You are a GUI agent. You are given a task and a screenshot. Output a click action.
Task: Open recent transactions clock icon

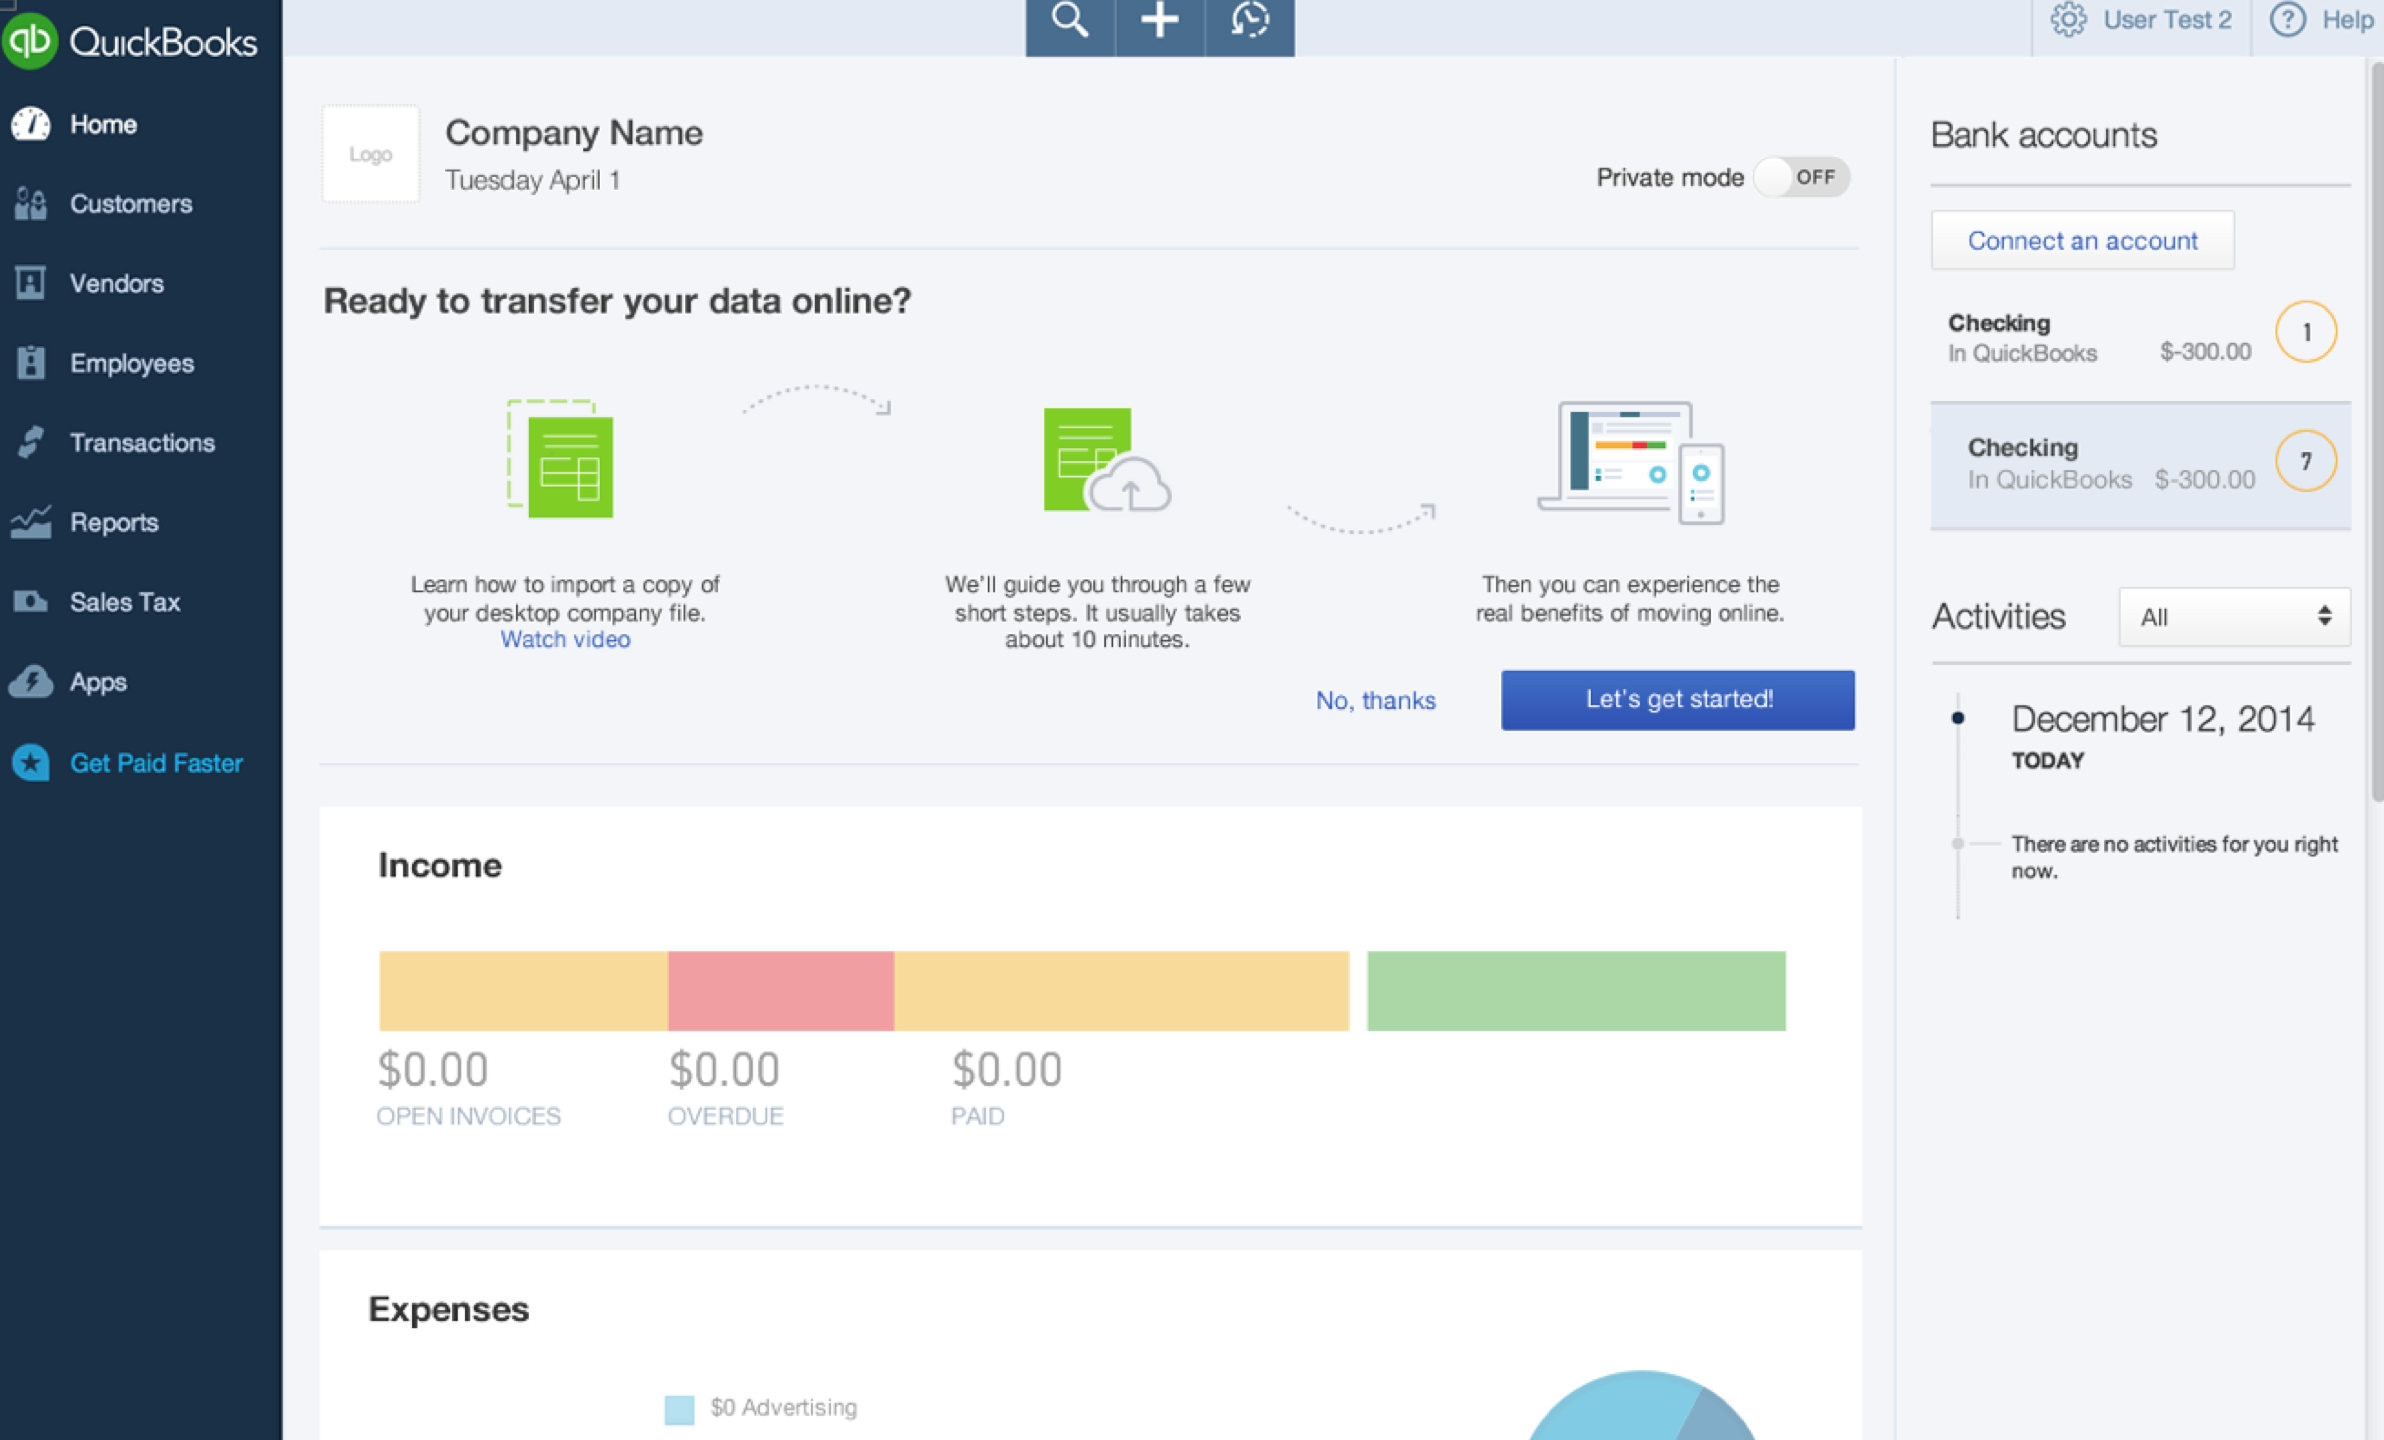pyautogui.click(x=1249, y=21)
